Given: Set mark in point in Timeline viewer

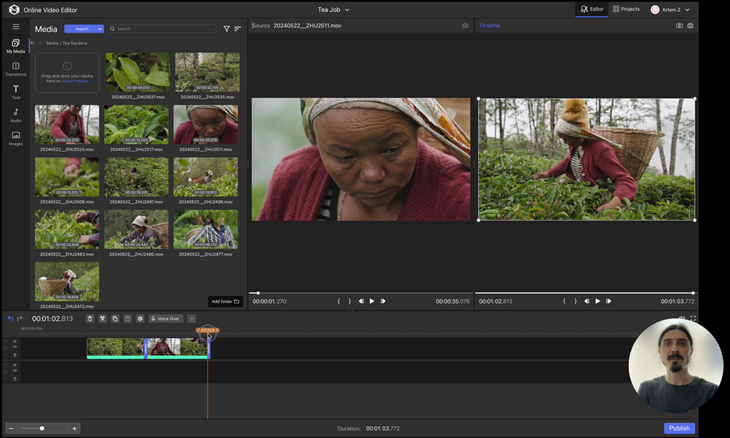Looking at the screenshot, I should pos(564,301).
